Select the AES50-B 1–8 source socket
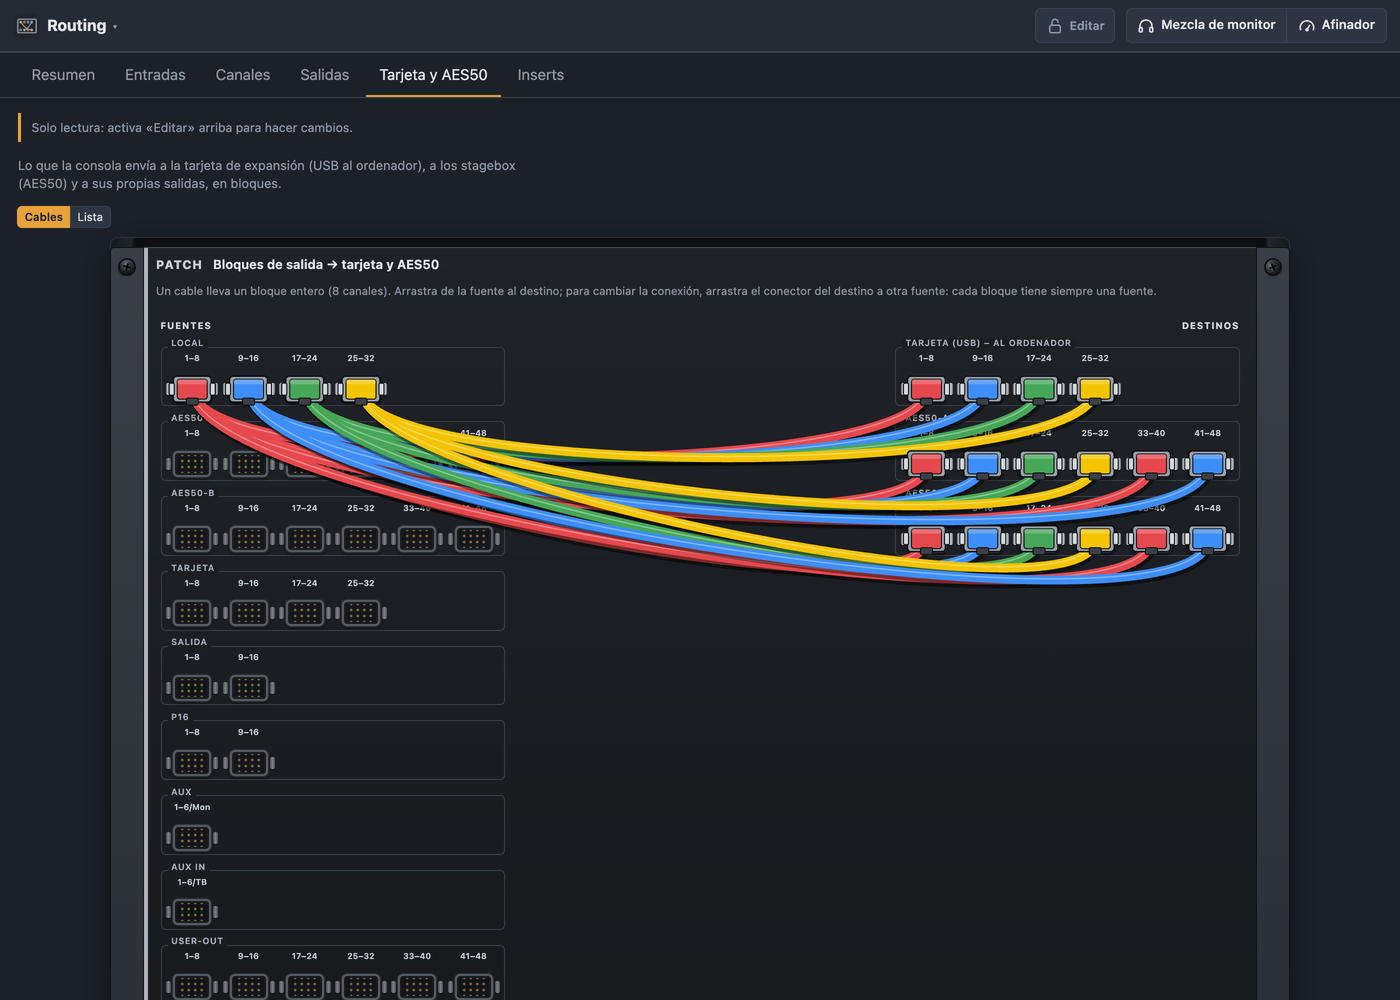 pos(192,539)
